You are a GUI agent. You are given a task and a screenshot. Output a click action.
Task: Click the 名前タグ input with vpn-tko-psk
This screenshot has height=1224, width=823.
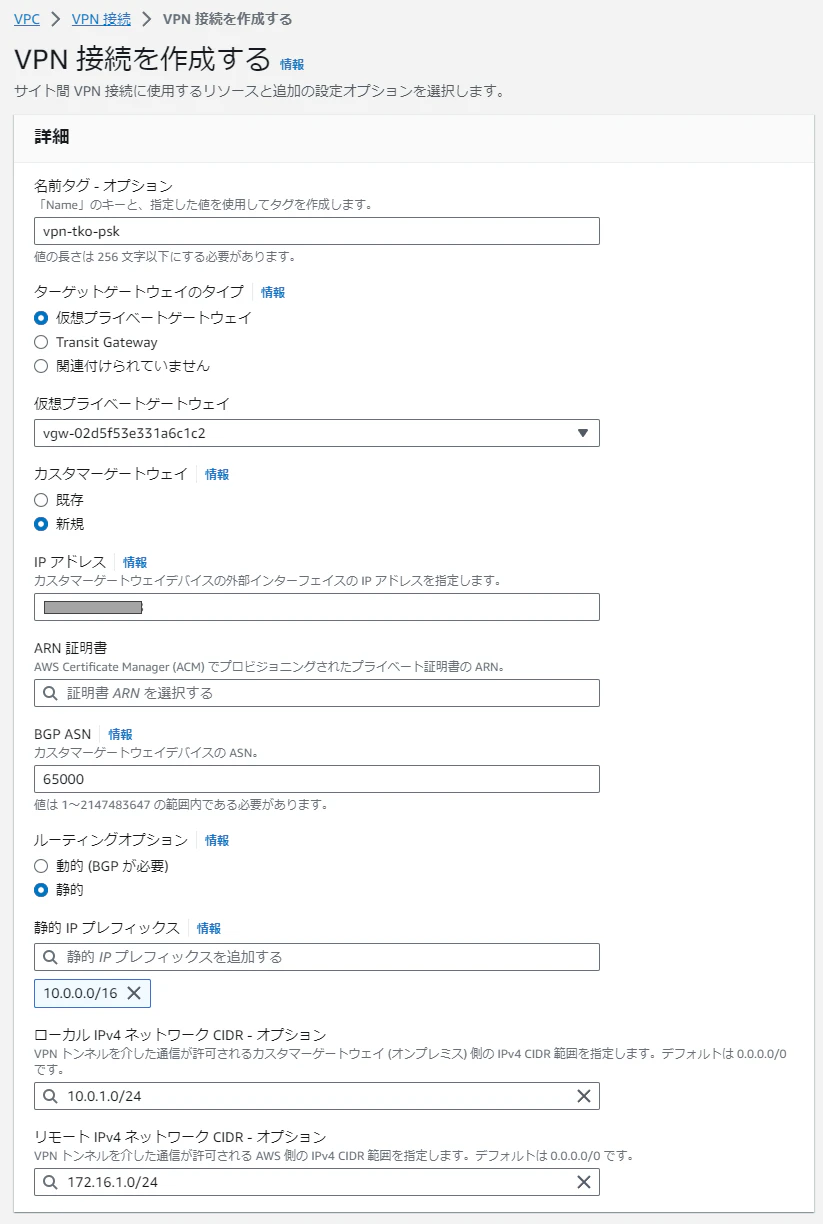point(316,231)
